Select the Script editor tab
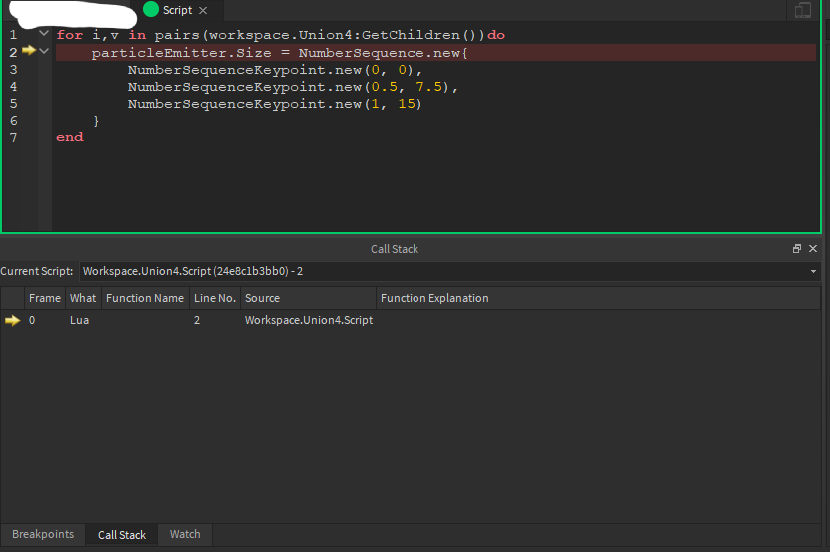830x552 pixels. click(x=177, y=11)
